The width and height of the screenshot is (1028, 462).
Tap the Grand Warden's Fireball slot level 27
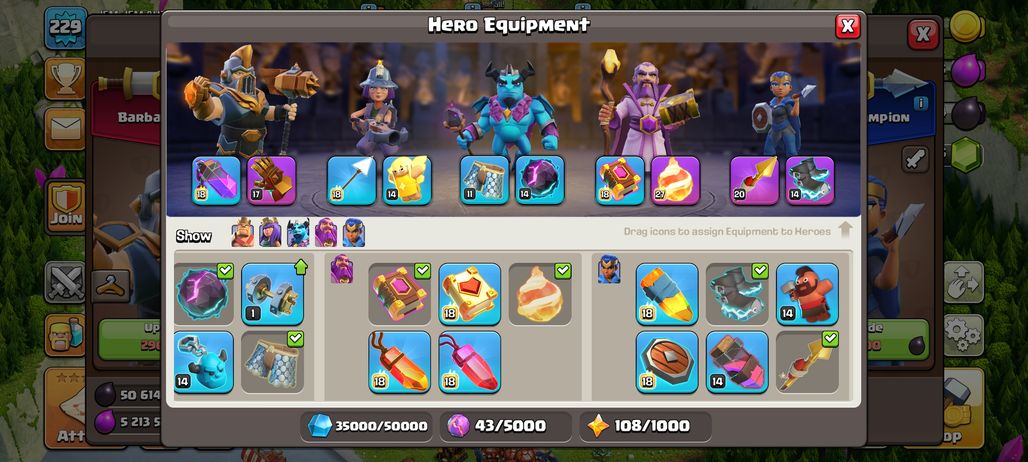(675, 180)
